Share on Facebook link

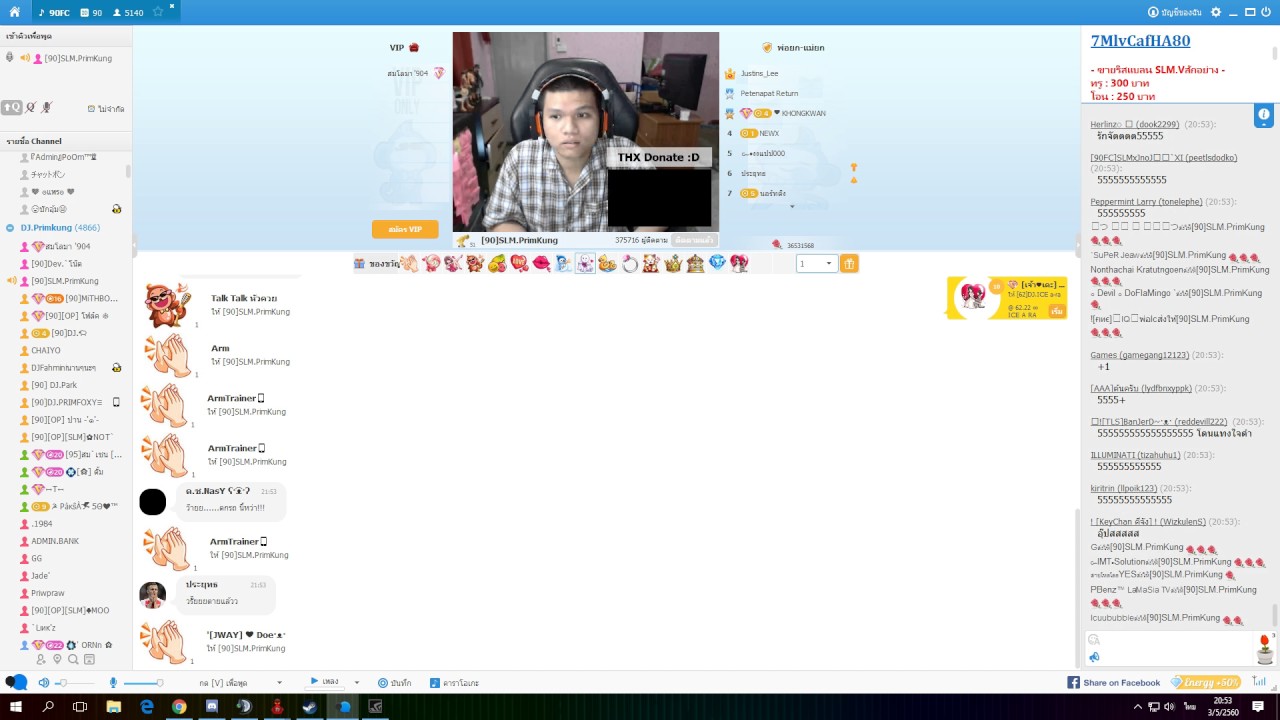click(1113, 683)
